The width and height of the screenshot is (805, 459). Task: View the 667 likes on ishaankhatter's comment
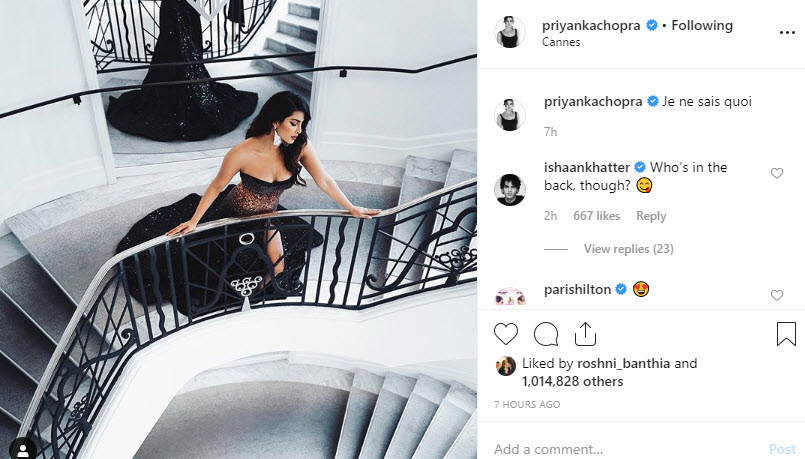click(x=597, y=216)
